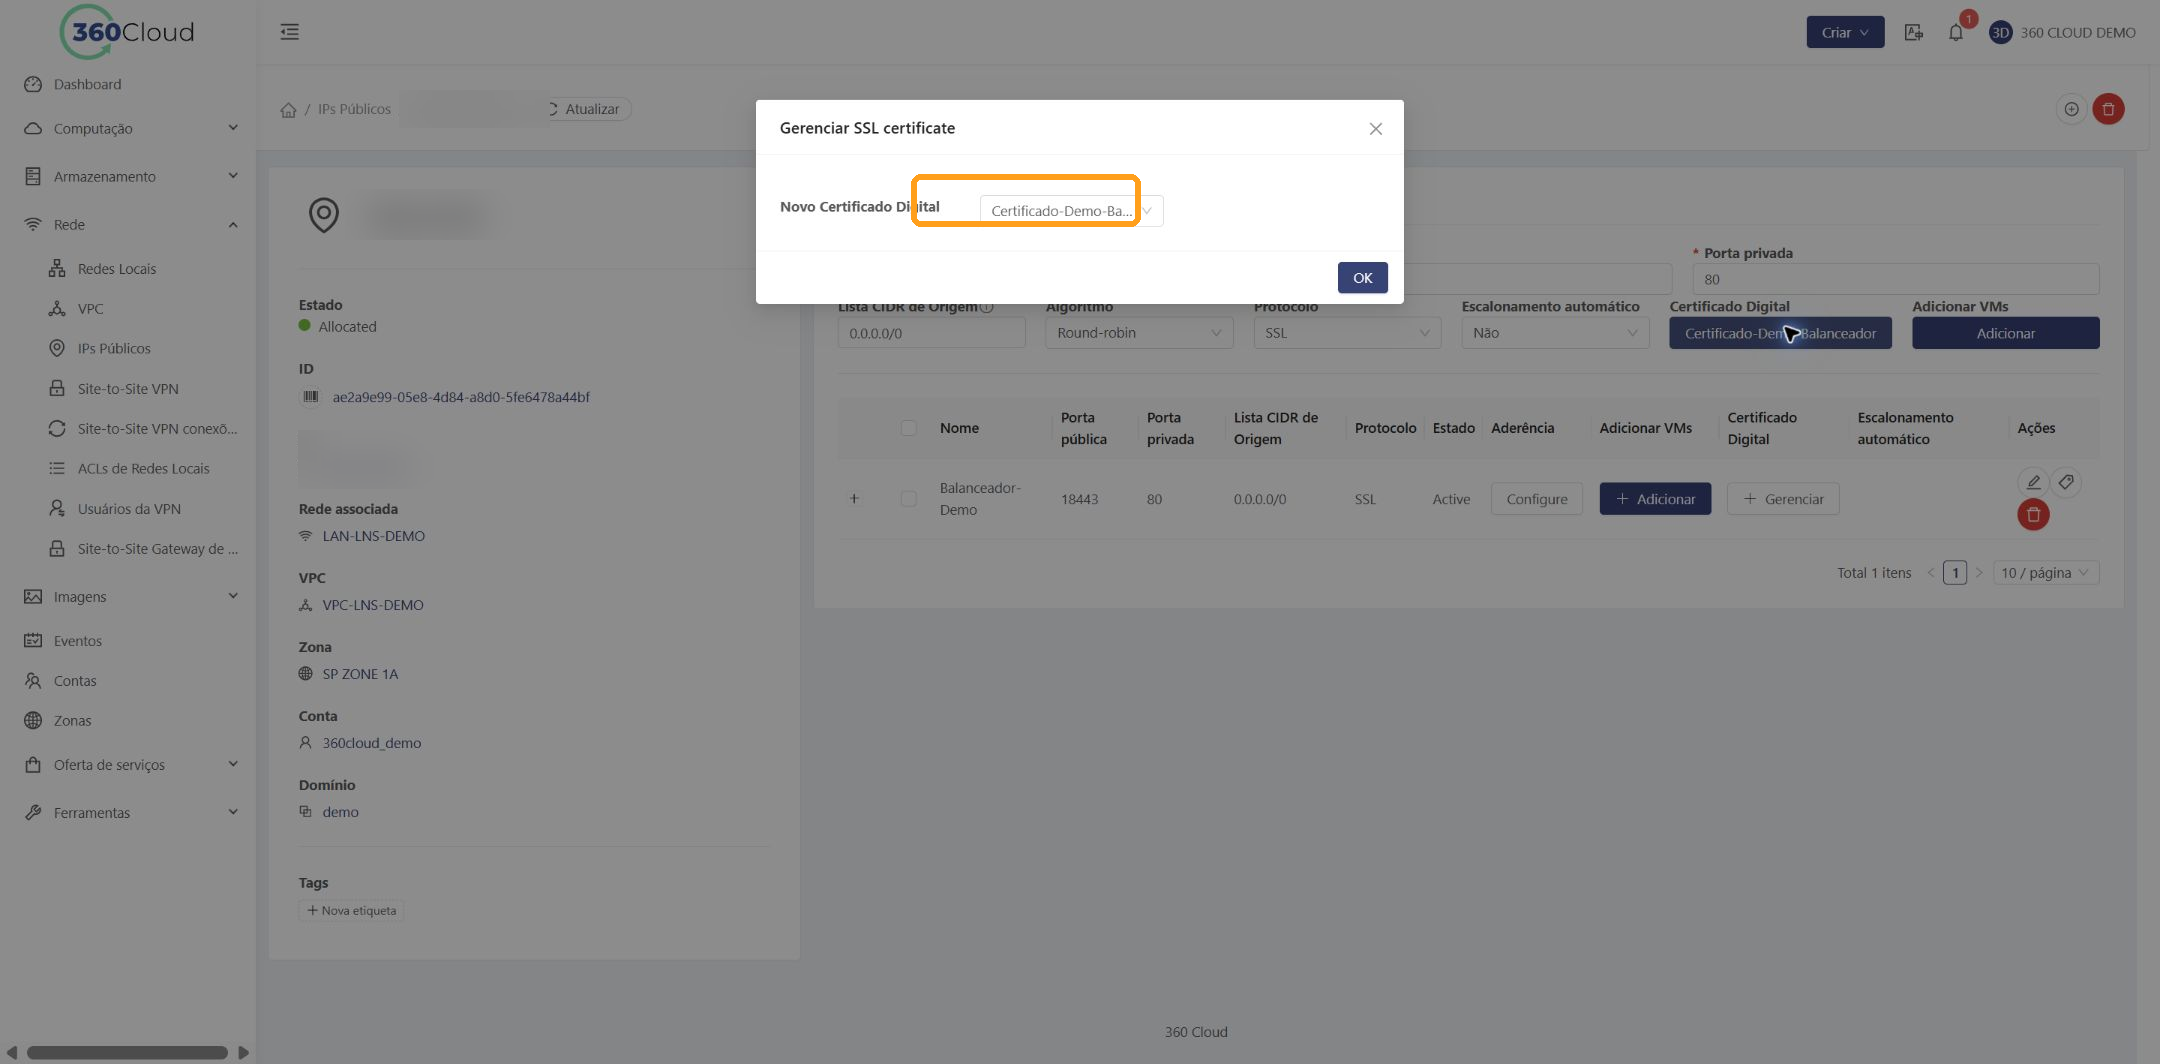Click the LAN-LNS-DEMO network link
Image resolution: width=2160 pixels, height=1064 pixels.
tap(373, 536)
